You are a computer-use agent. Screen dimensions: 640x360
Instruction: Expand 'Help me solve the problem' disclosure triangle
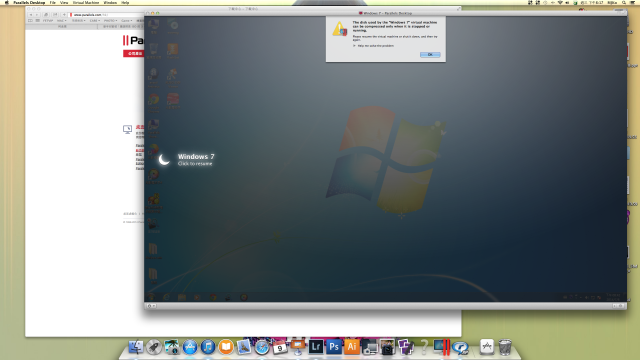tap(354, 46)
